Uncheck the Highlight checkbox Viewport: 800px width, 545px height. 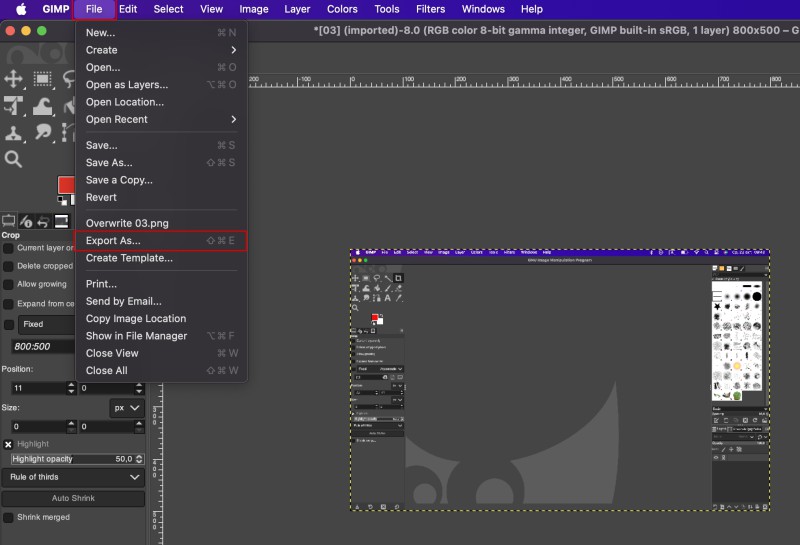[x=8, y=444]
